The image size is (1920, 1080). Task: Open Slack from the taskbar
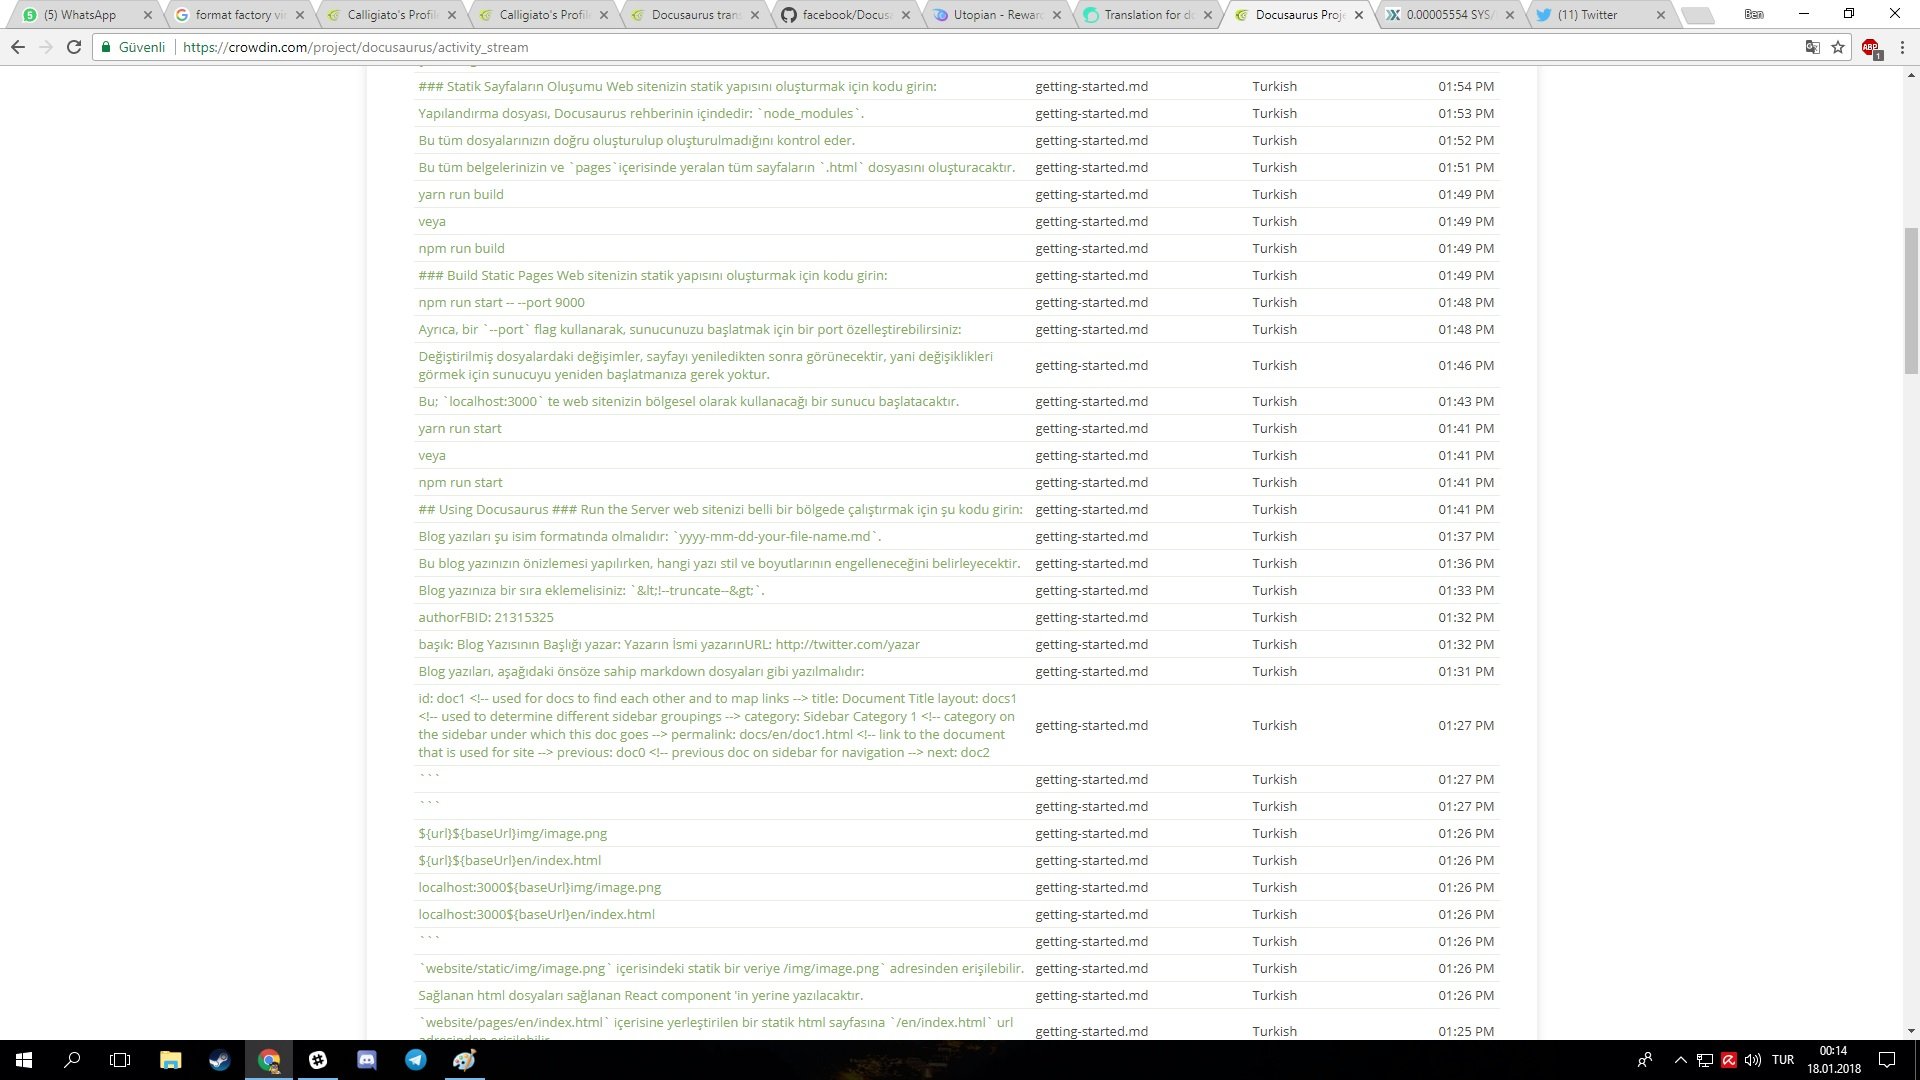click(x=317, y=1060)
